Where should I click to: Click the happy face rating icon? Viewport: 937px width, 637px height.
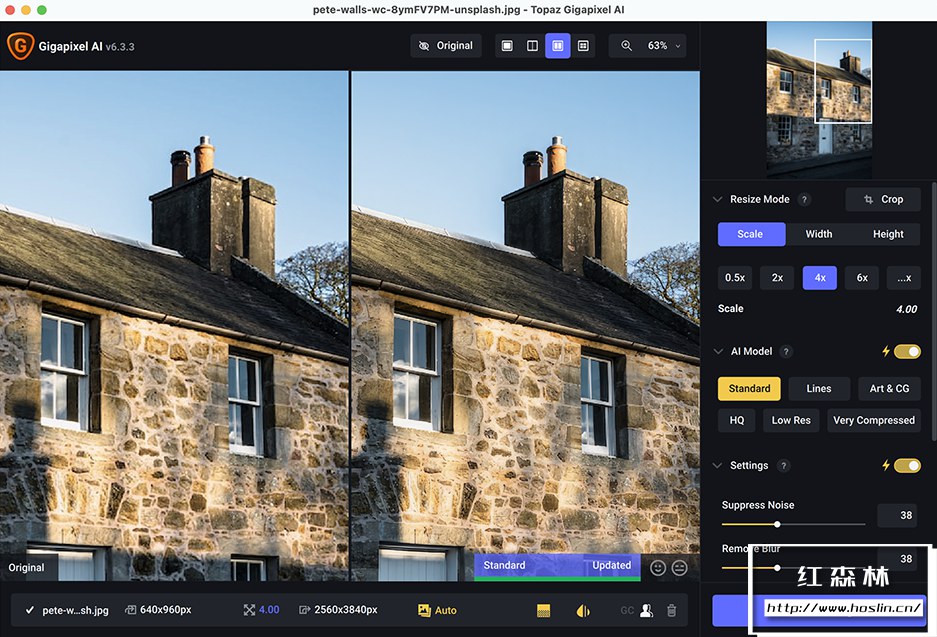[657, 567]
